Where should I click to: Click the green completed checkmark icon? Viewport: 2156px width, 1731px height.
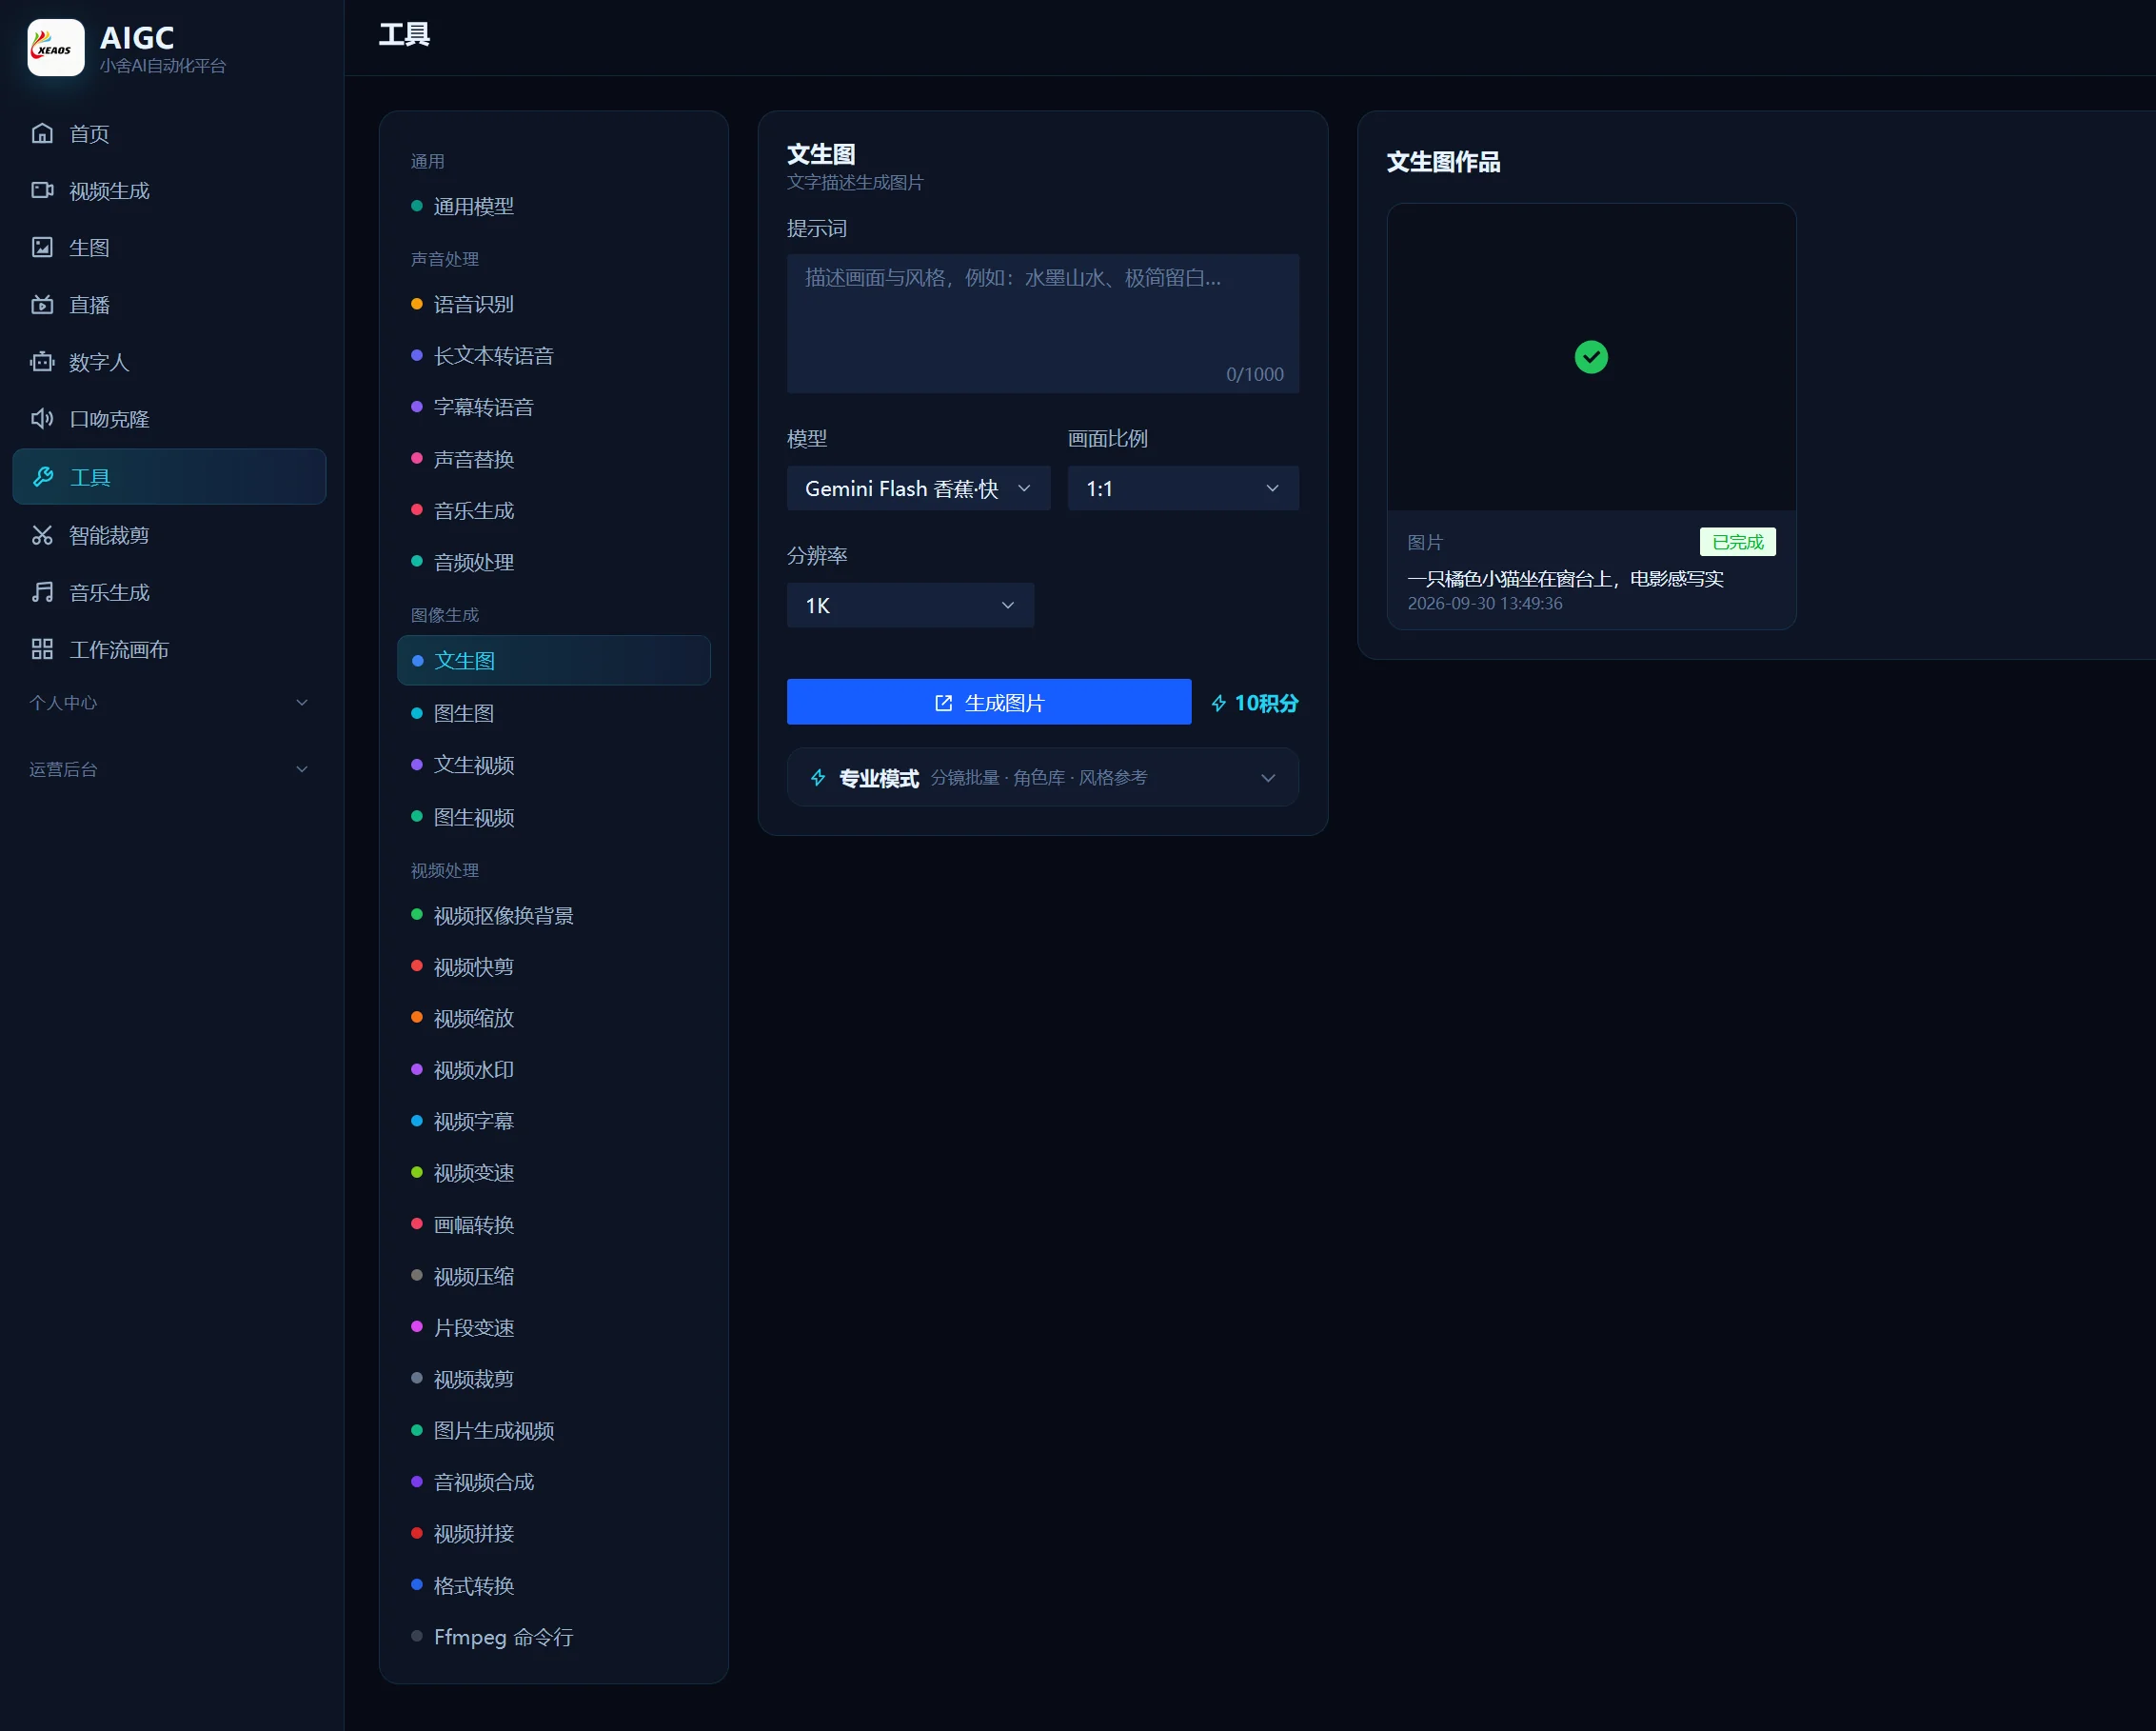(1591, 357)
